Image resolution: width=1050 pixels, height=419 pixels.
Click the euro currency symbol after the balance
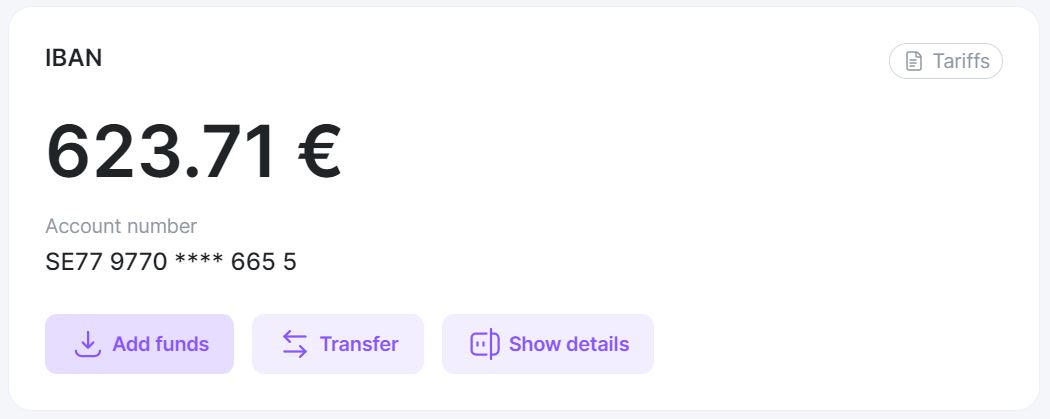[x=319, y=151]
